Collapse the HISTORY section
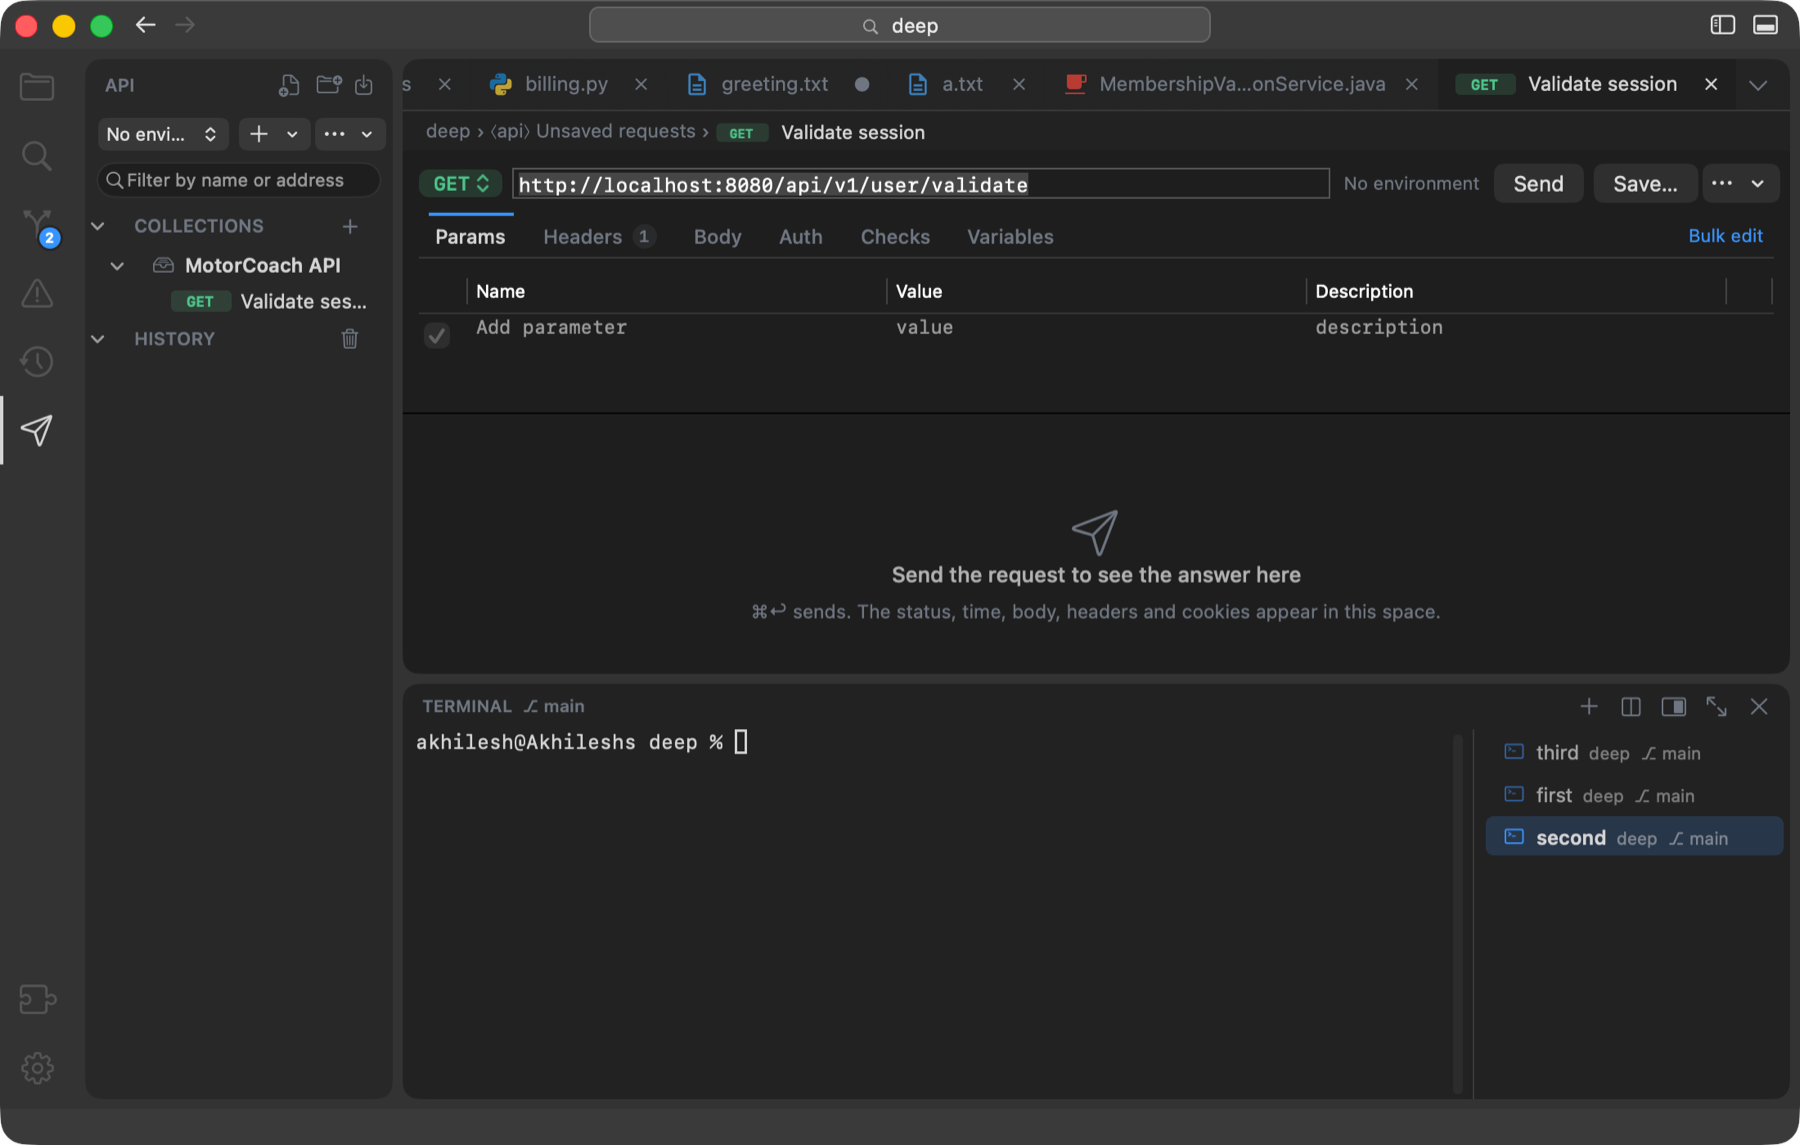The height and width of the screenshot is (1145, 1800). tap(98, 339)
